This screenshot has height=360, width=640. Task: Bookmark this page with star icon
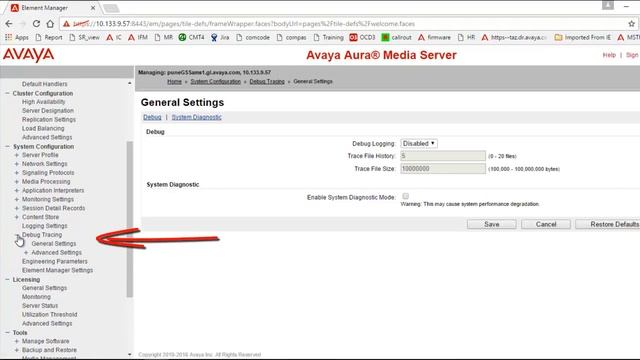click(631, 24)
